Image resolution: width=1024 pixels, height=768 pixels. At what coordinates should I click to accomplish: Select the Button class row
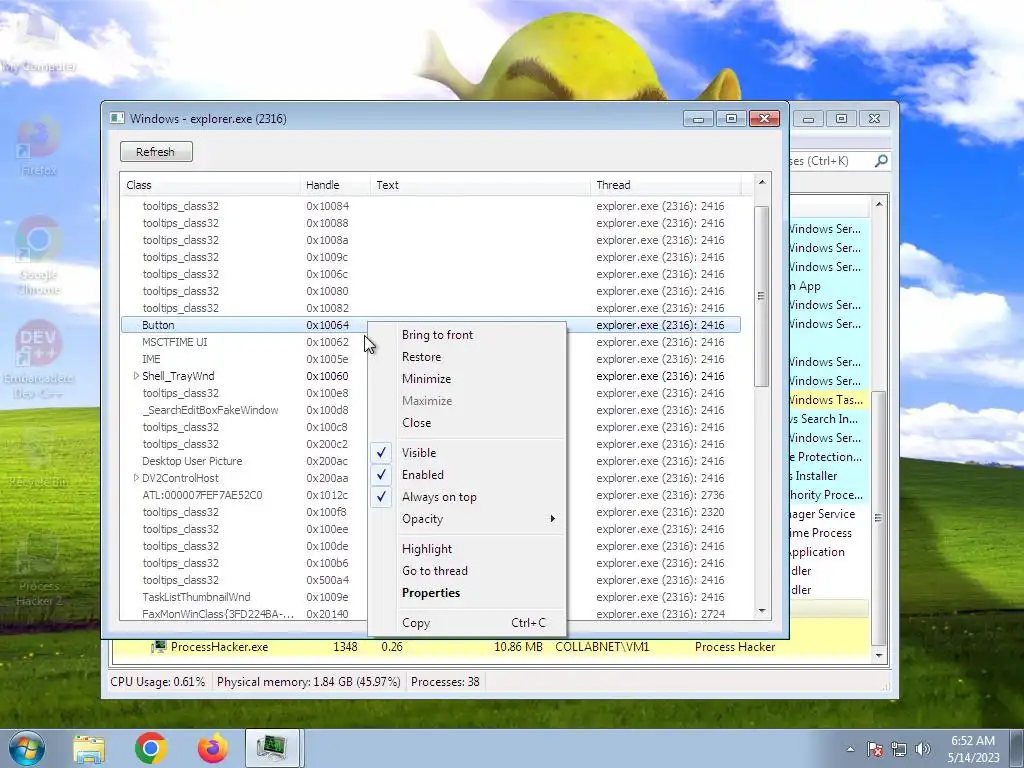(x=431, y=325)
